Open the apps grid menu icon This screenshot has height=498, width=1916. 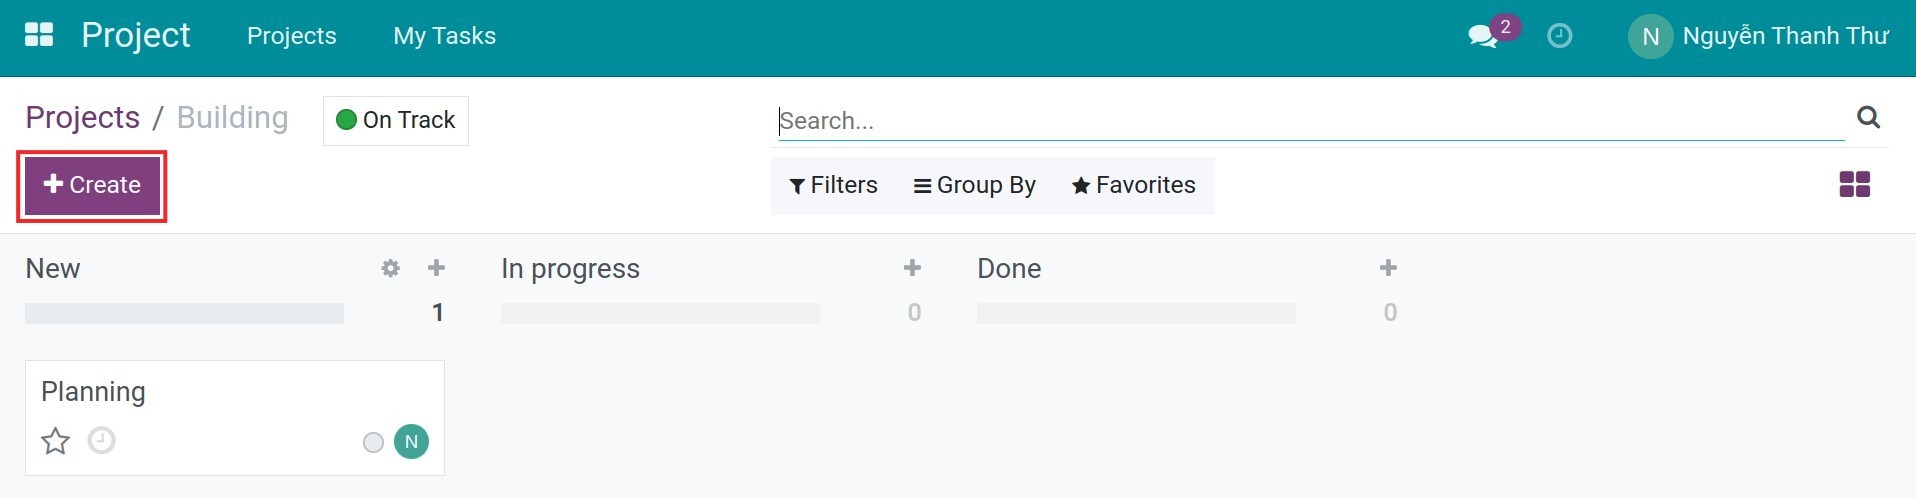tap(38, 35)
